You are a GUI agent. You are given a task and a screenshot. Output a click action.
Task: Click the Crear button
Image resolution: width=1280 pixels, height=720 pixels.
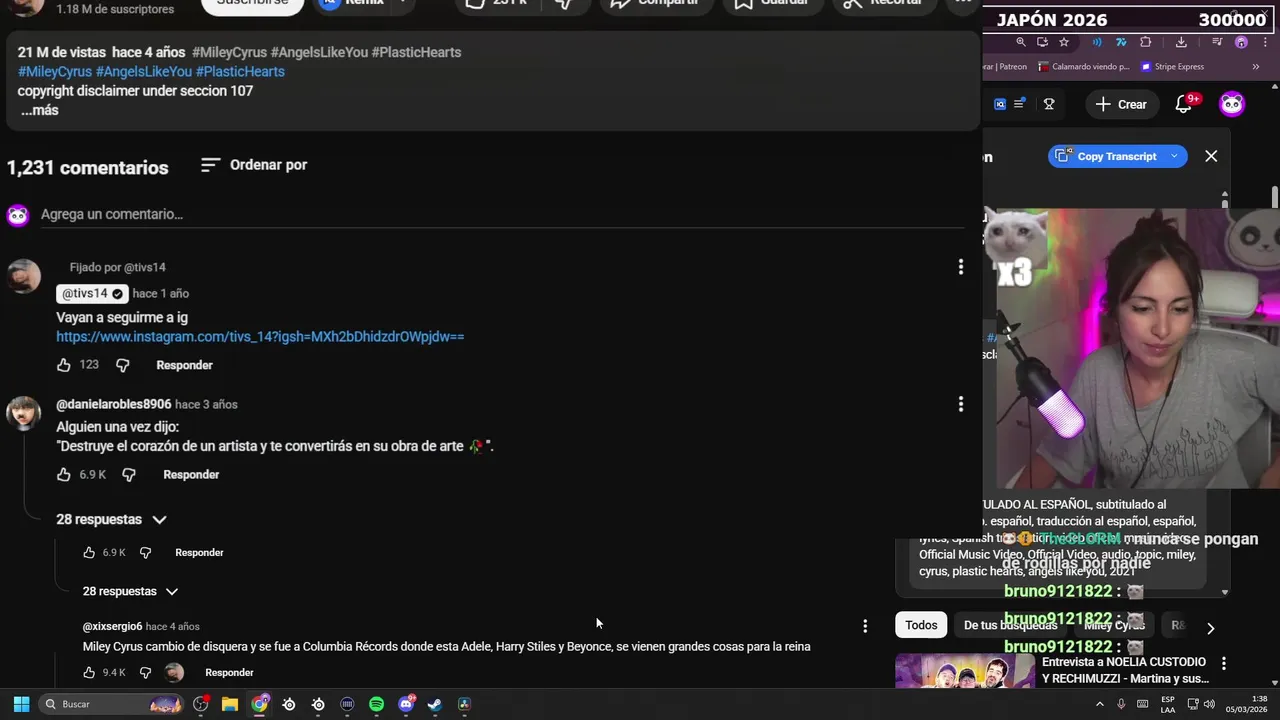tap(1121, 104)
